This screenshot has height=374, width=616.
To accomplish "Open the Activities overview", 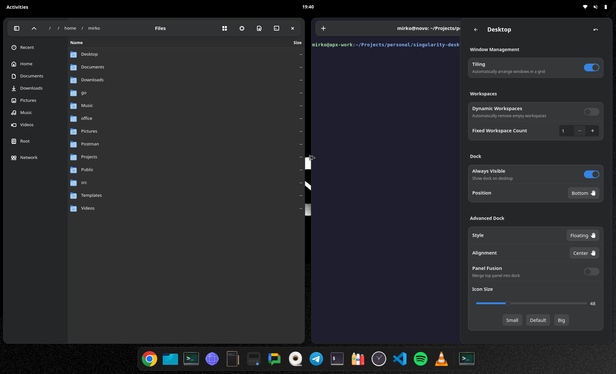I will click(x=17, y=7).
